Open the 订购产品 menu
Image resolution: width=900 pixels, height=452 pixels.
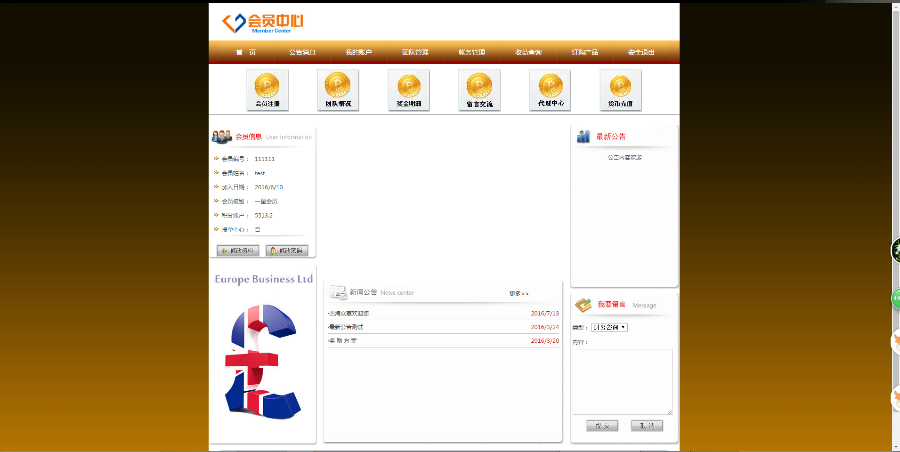(x=585, y=52)
